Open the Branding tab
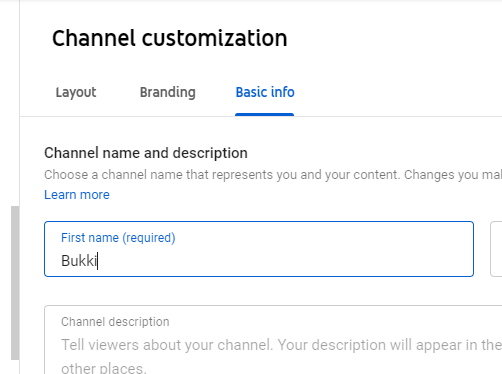The height and width of the screenshot is (374, 502). click(168, 92)
